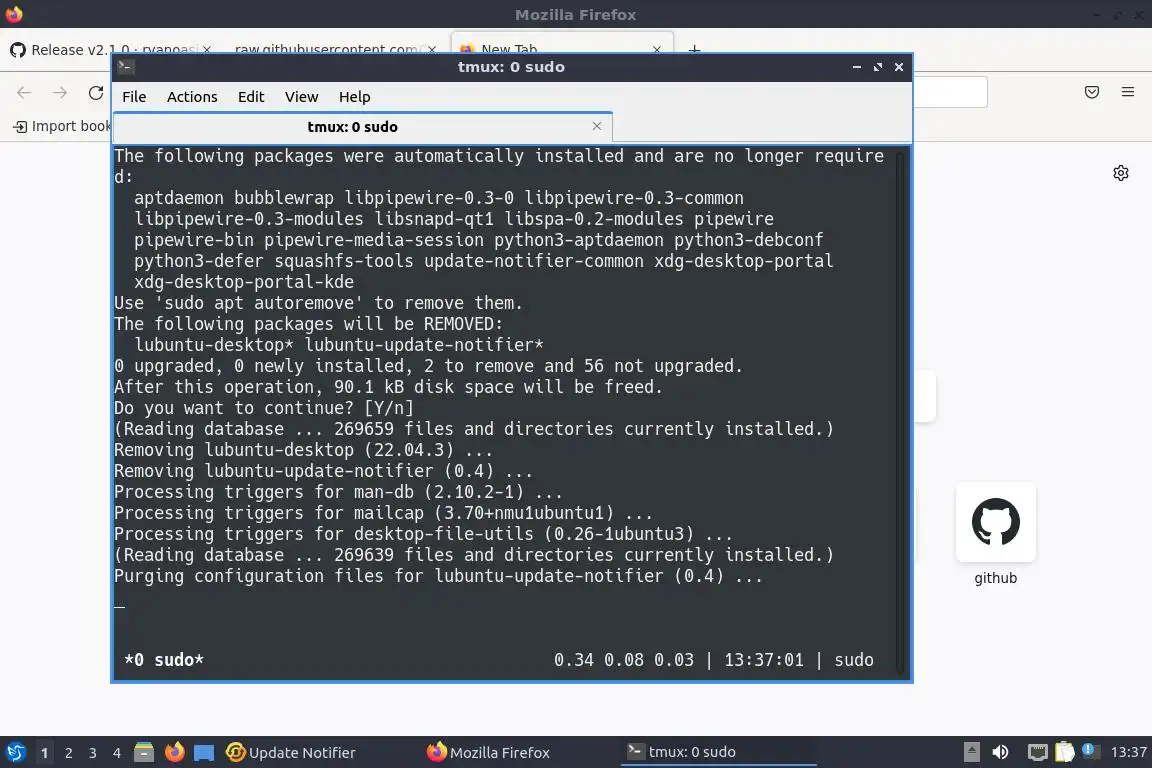The width and height of the screenshot is (1152, 768).
Task: Select the 'tmux: 0 sudo' terminal tab
Action: pos(353,126)
